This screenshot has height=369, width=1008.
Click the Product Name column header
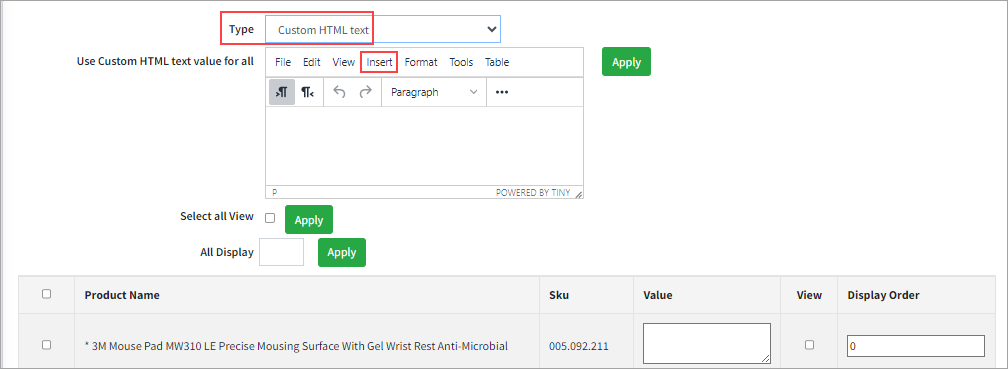click(122, 295)
